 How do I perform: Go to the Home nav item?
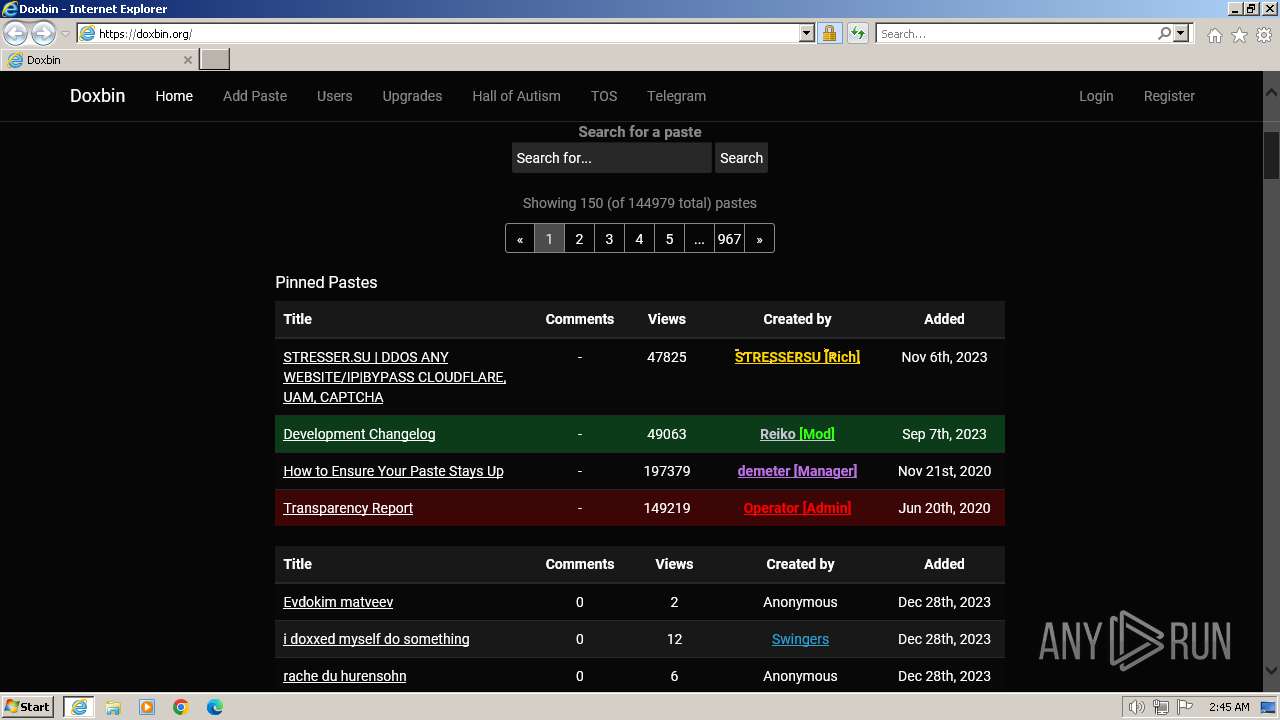coord(174,96)
